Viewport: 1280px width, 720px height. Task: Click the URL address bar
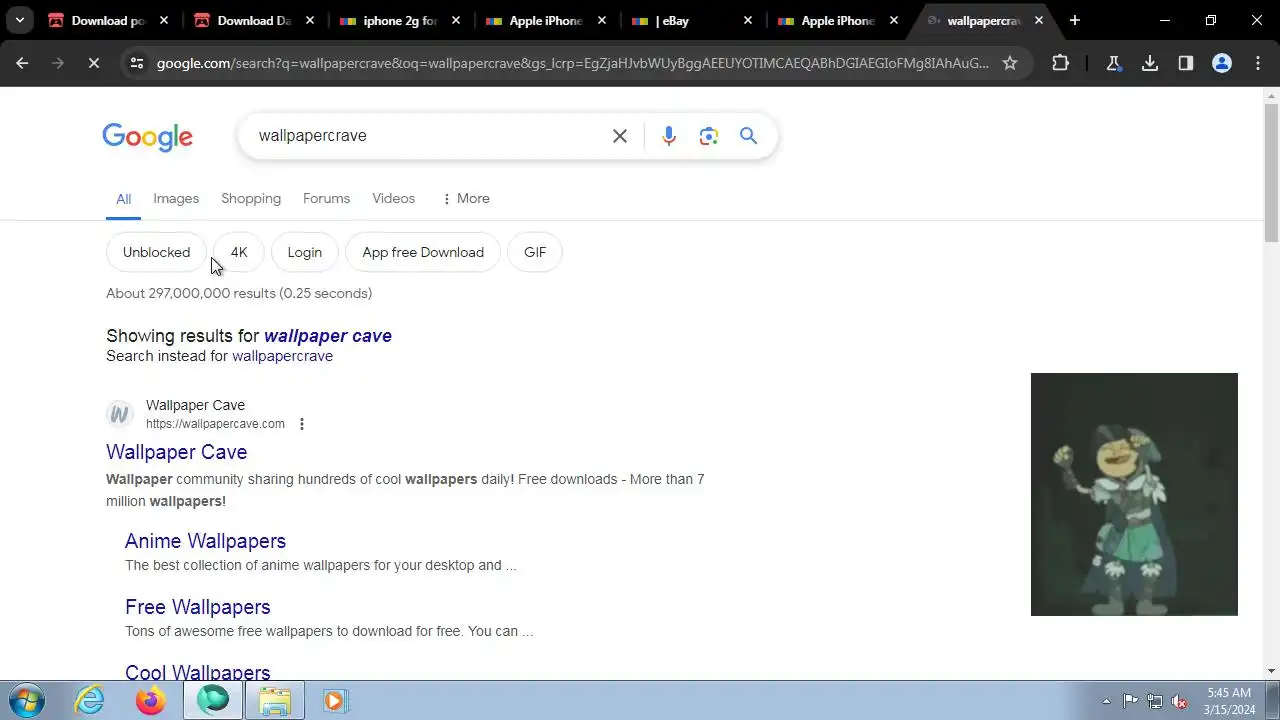pyautogui.click(x=572, y=63)
